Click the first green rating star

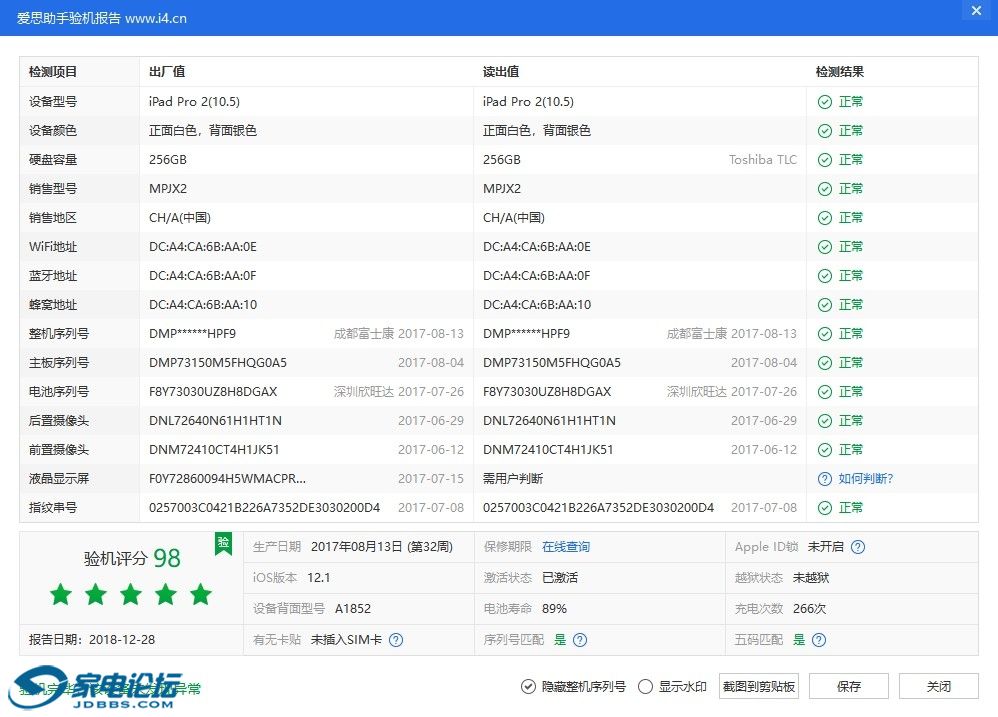tap(61, 595)
